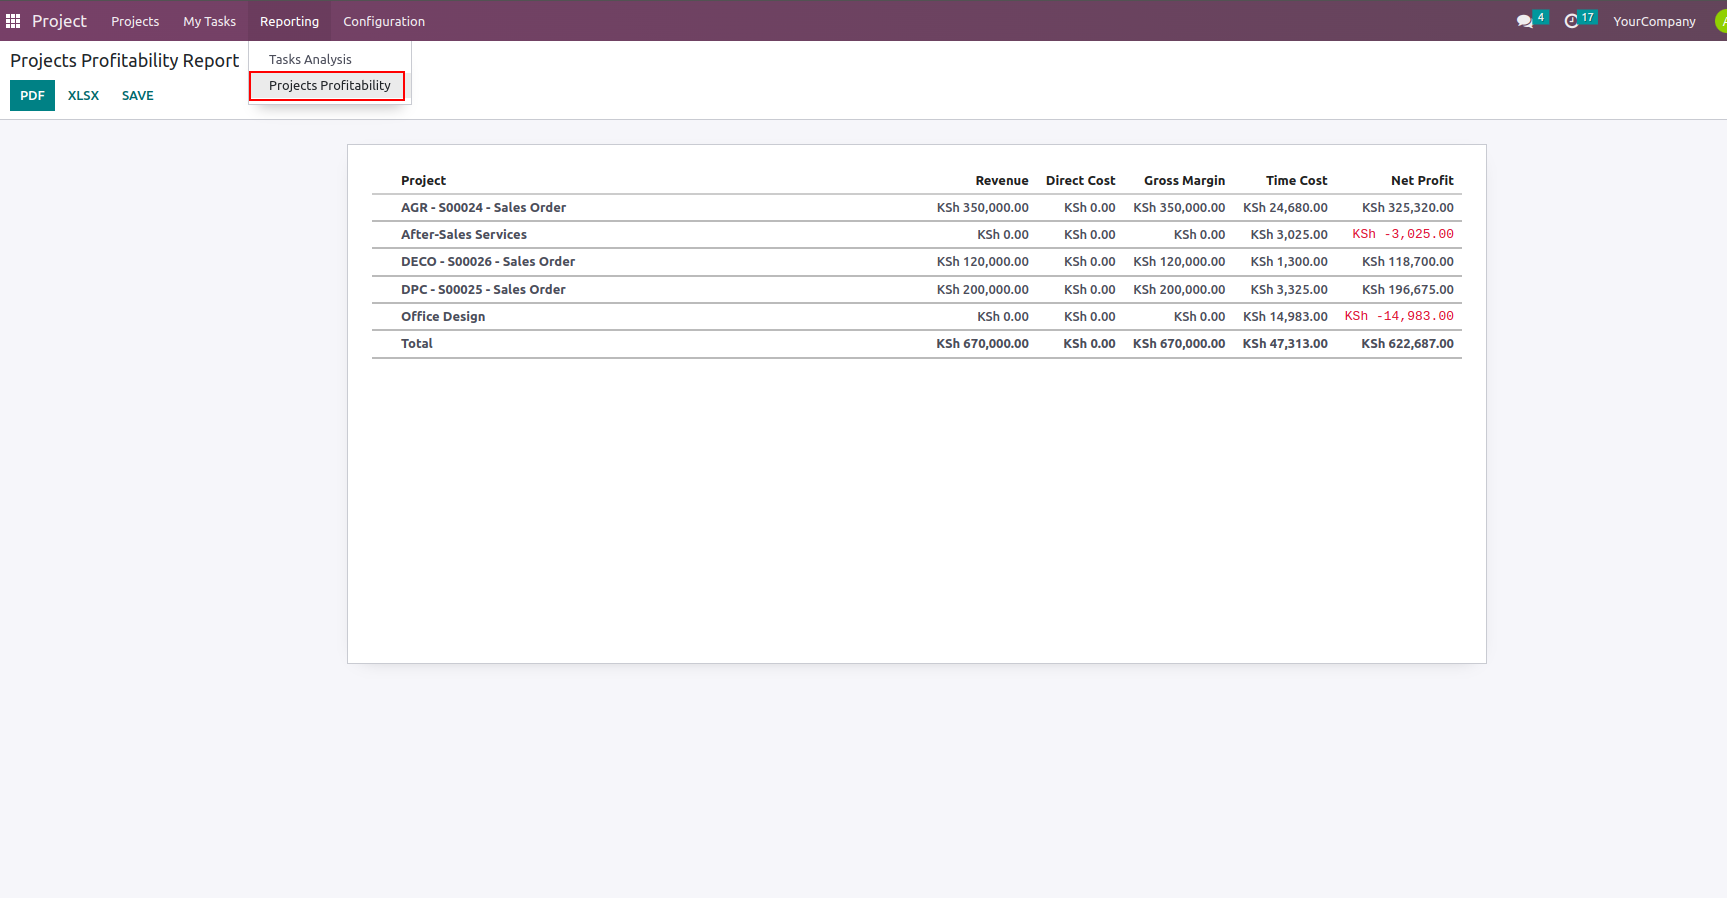
Task: Expand the After-Sales Services project row
Action: point(463,235)
